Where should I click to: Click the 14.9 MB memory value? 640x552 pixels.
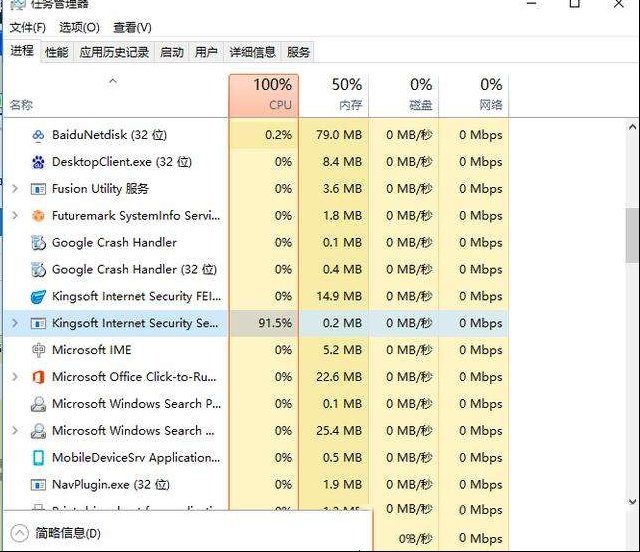[339, 296]
